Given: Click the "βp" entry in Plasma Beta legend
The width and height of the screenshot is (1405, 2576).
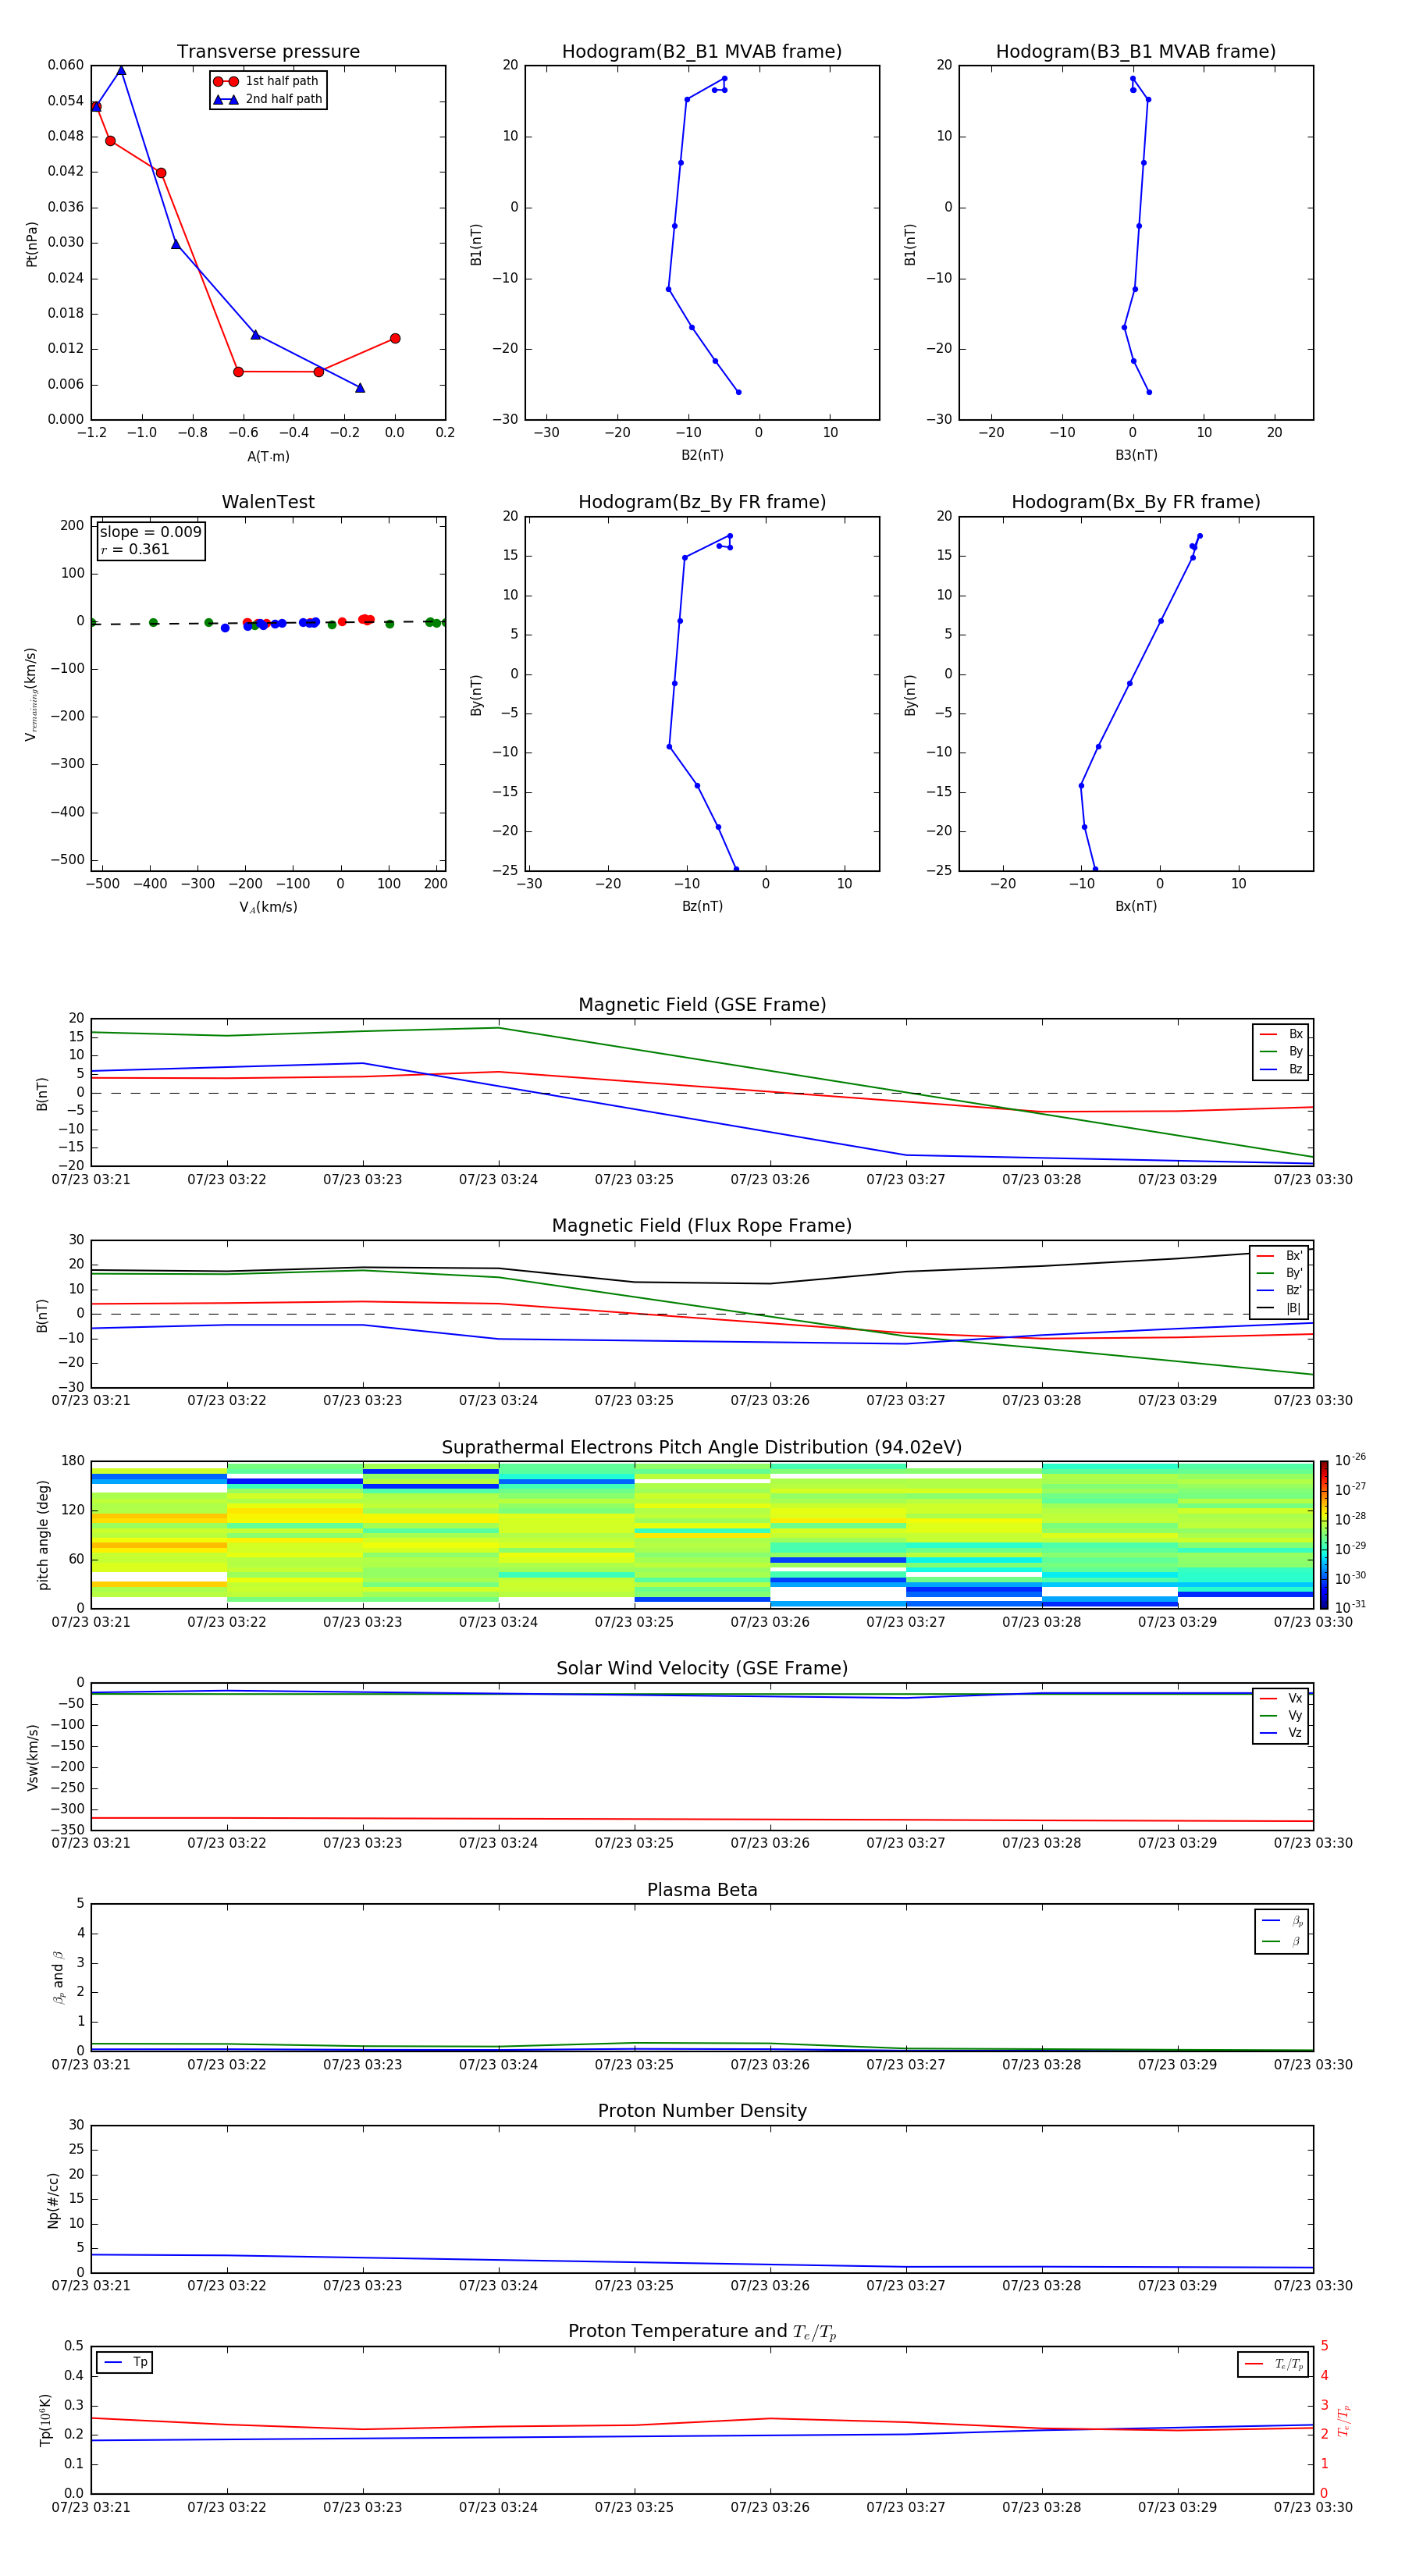Looking at the screenshot, I should pyautogui.click(x=1282, y=1921).
